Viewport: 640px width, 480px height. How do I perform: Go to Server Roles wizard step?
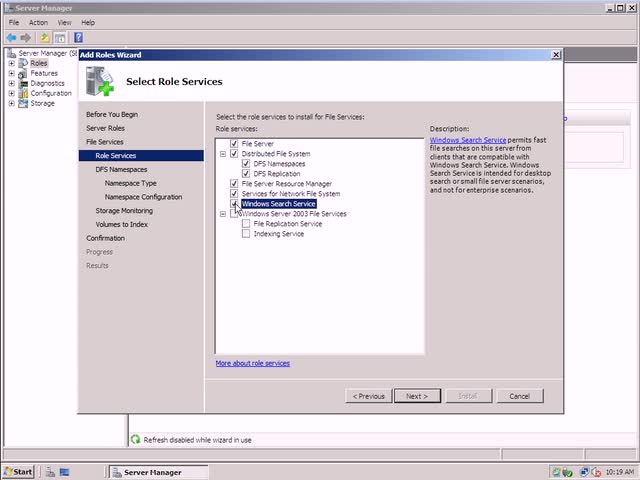pos(105,128)
